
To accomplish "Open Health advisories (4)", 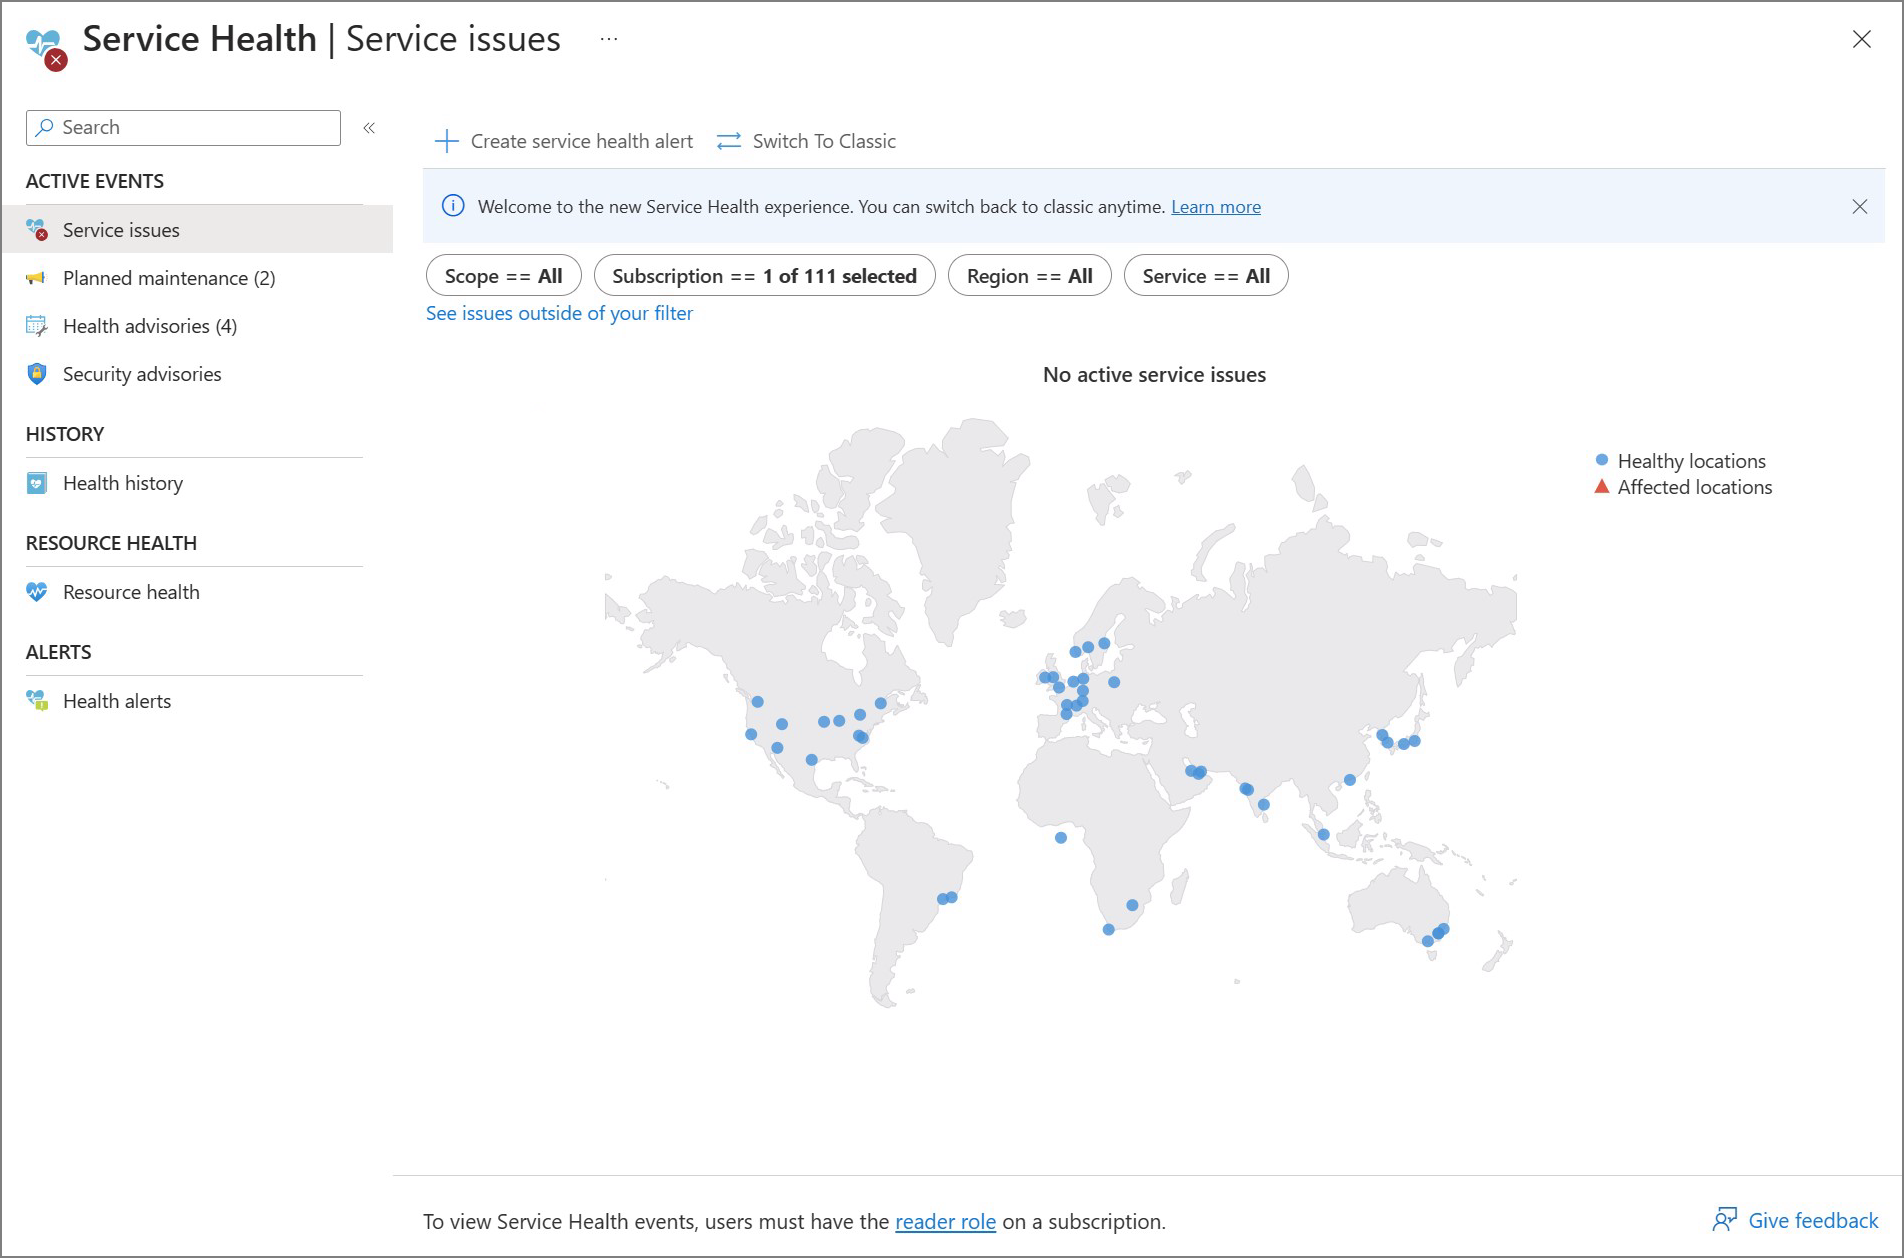I will (150, 326).
